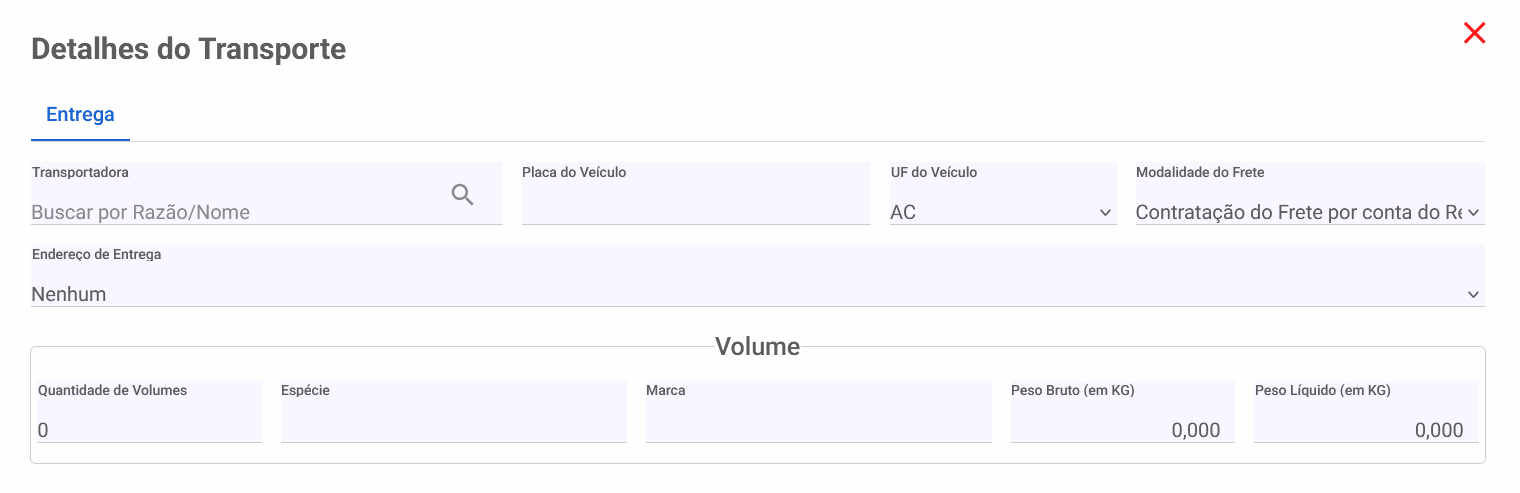Click the Detalhes do Transporte heading
This screenshot has width=1520, height=493.
189,48
